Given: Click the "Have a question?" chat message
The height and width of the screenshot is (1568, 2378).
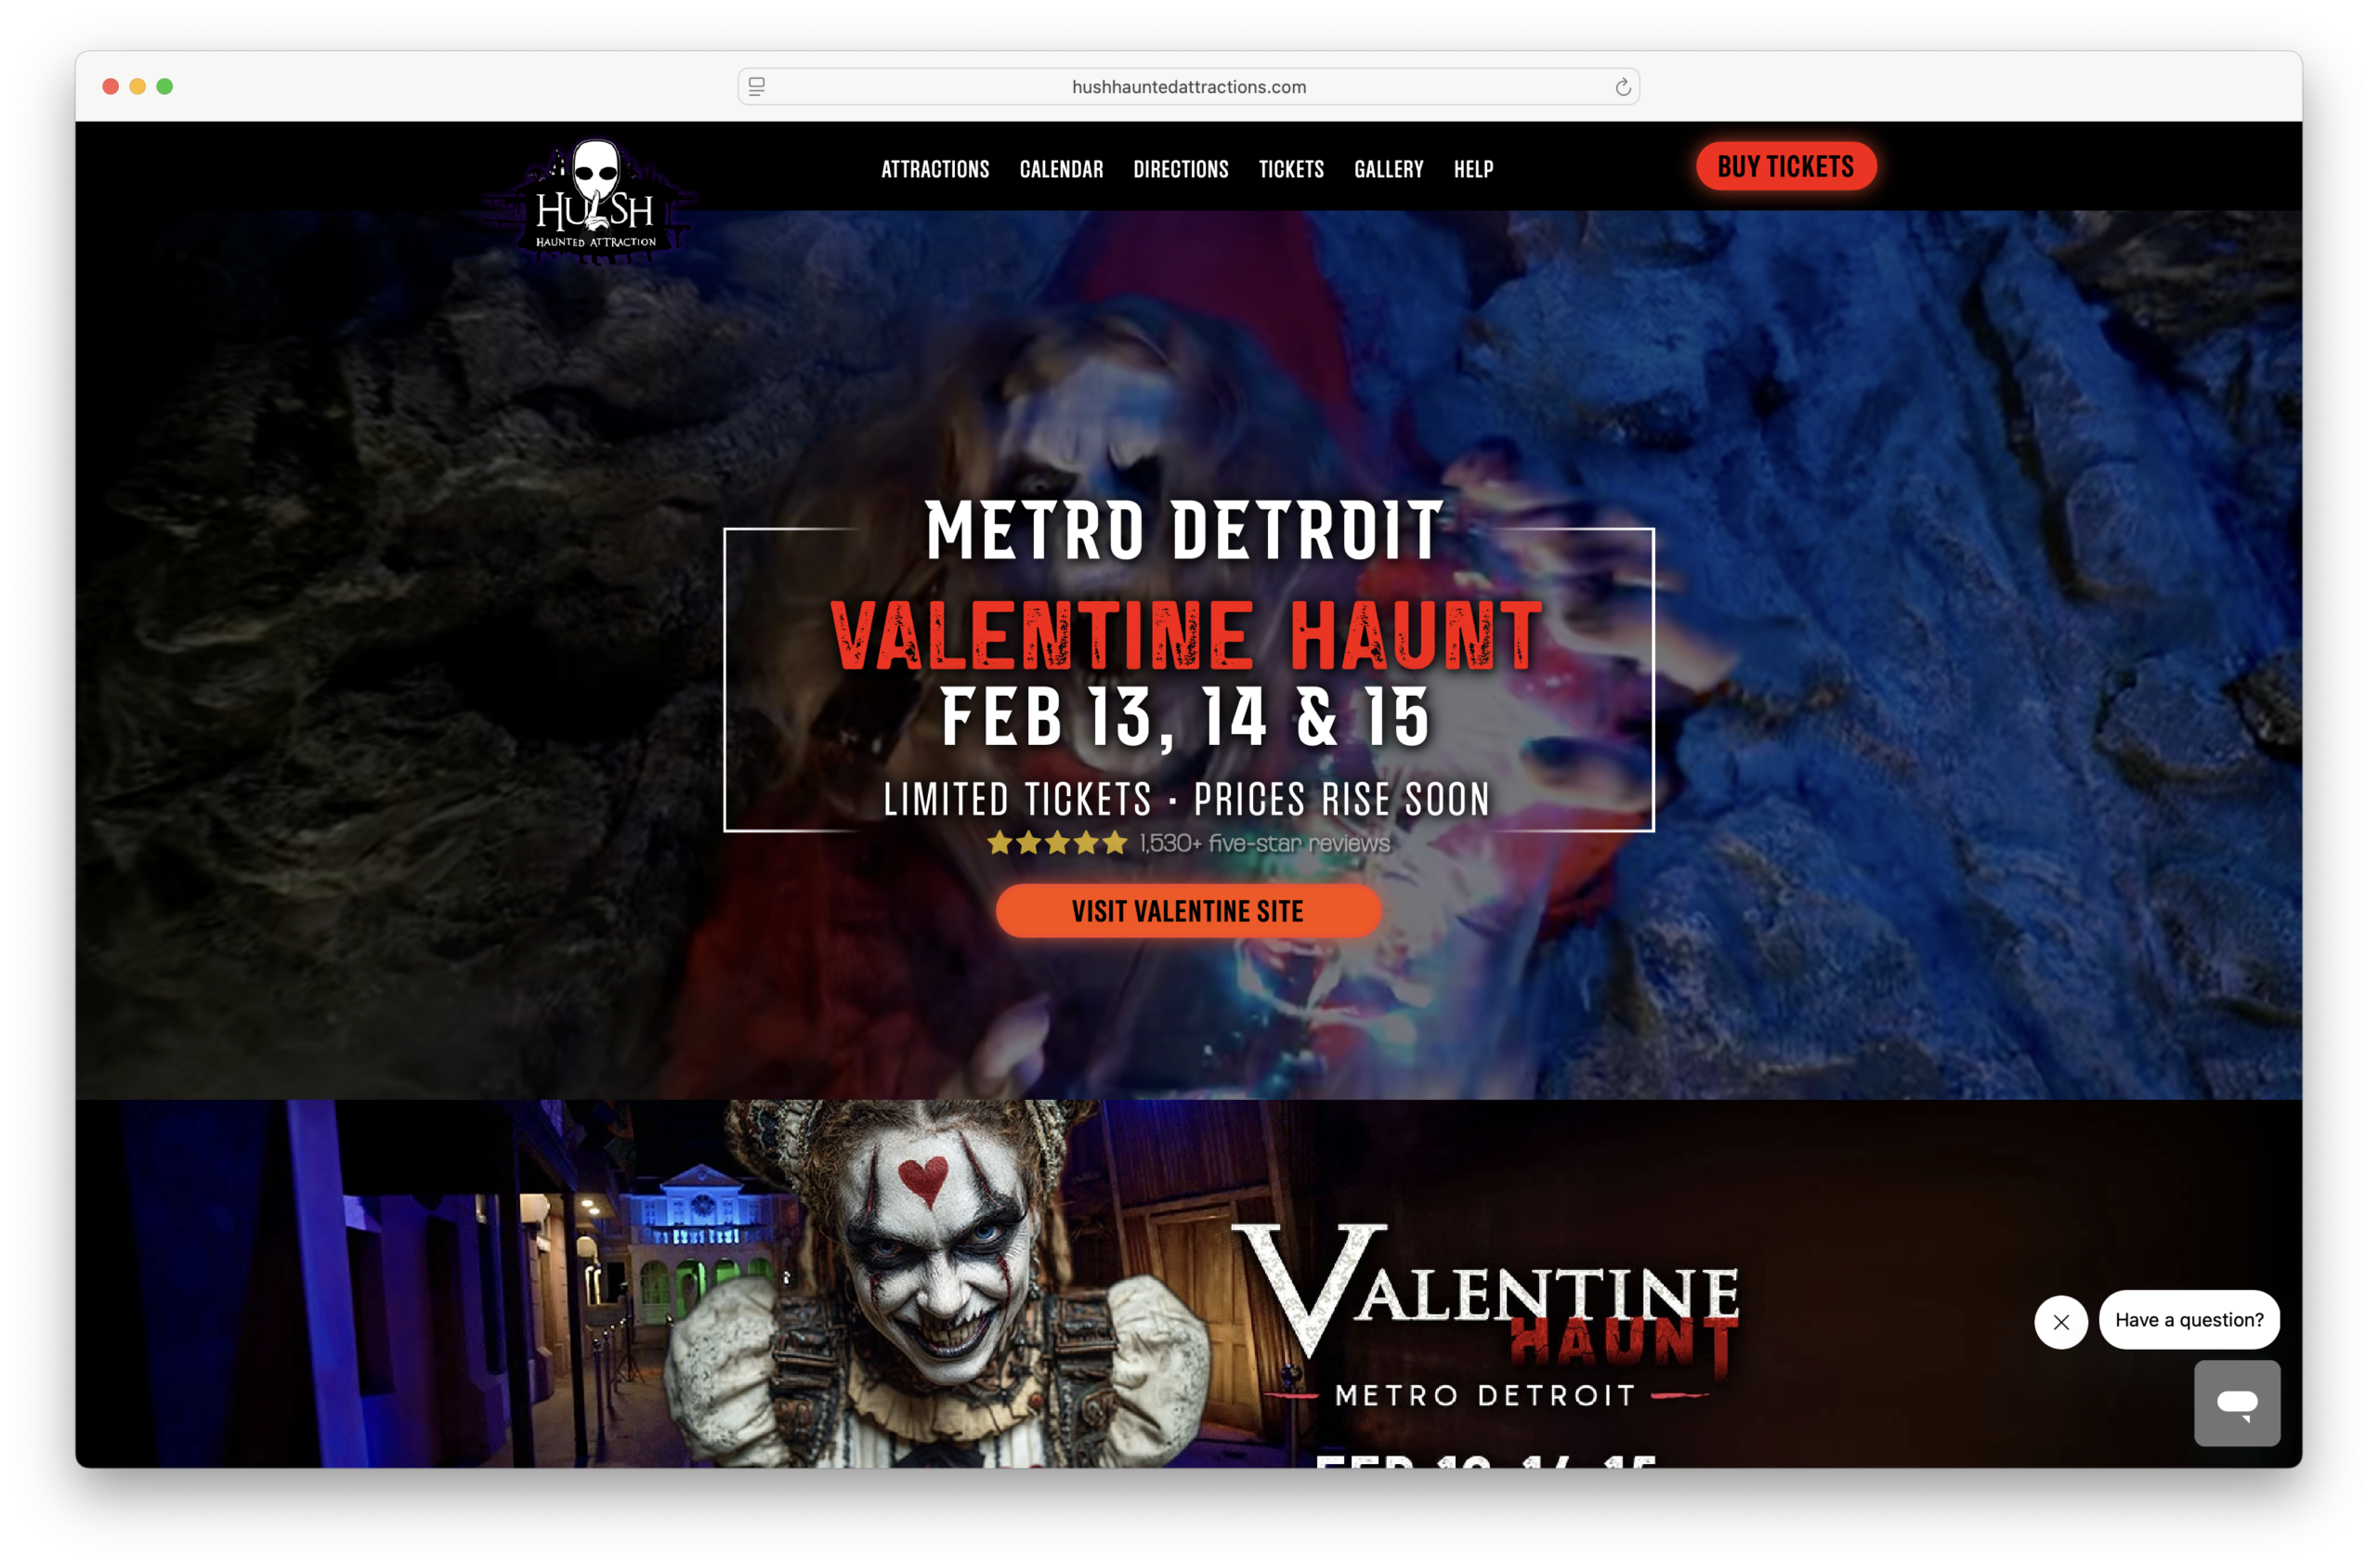Looking at the screenshot, I should [x=2188, y=1320].
